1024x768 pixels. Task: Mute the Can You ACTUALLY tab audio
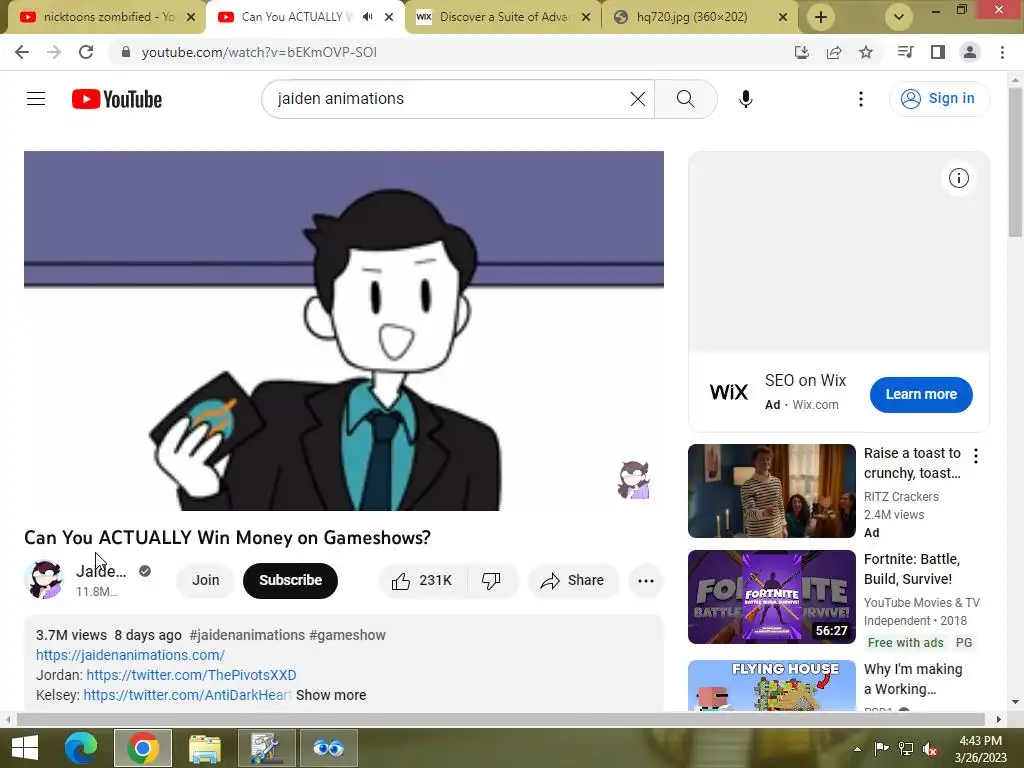(x=368, y=17)
